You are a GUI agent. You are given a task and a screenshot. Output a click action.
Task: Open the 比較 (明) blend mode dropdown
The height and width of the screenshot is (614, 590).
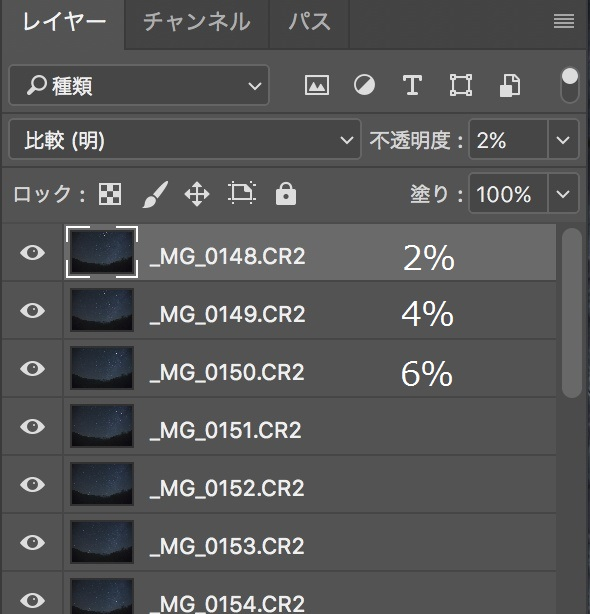pyautogui.click(x=185, y=140)
